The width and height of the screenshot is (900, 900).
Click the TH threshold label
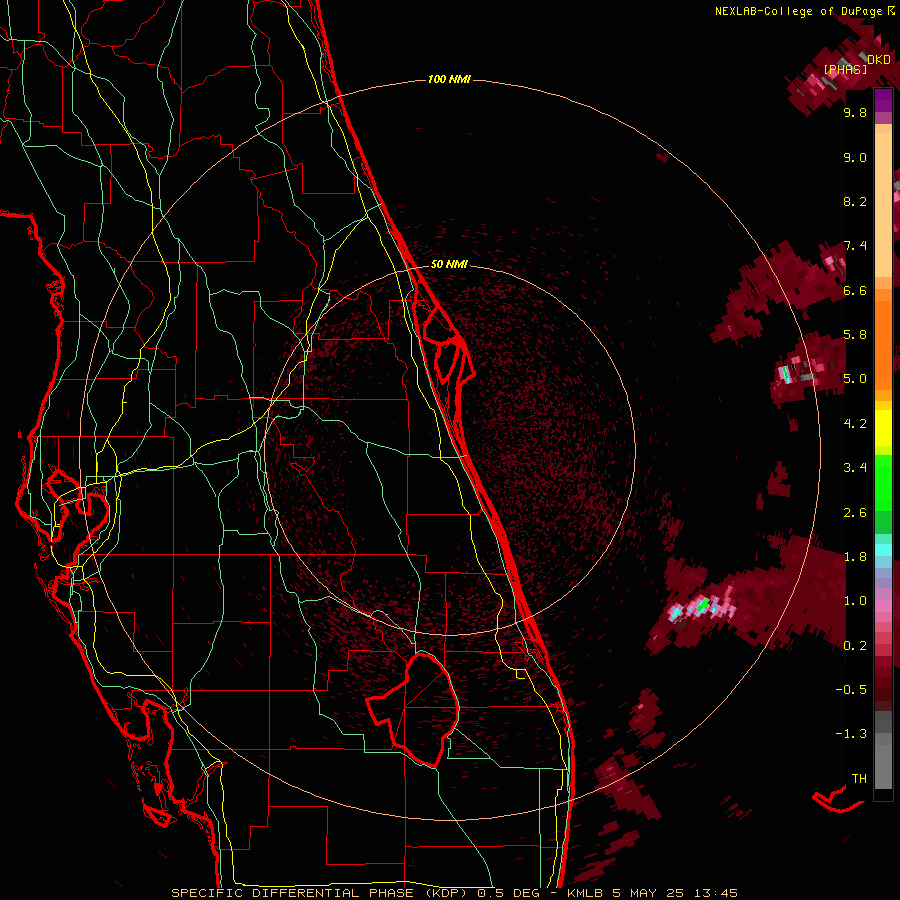[x=859, y=779]
